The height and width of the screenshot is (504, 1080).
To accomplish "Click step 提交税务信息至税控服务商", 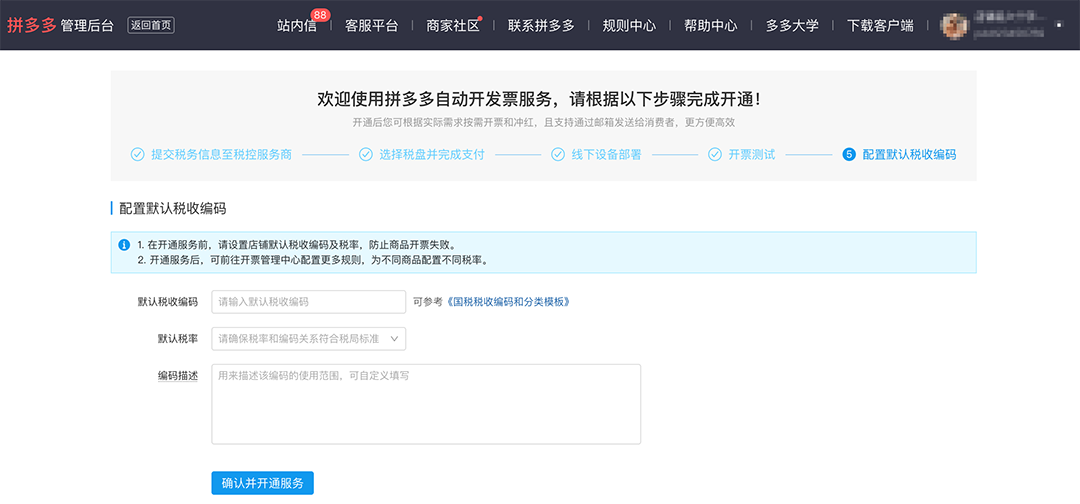I will 221,154.
